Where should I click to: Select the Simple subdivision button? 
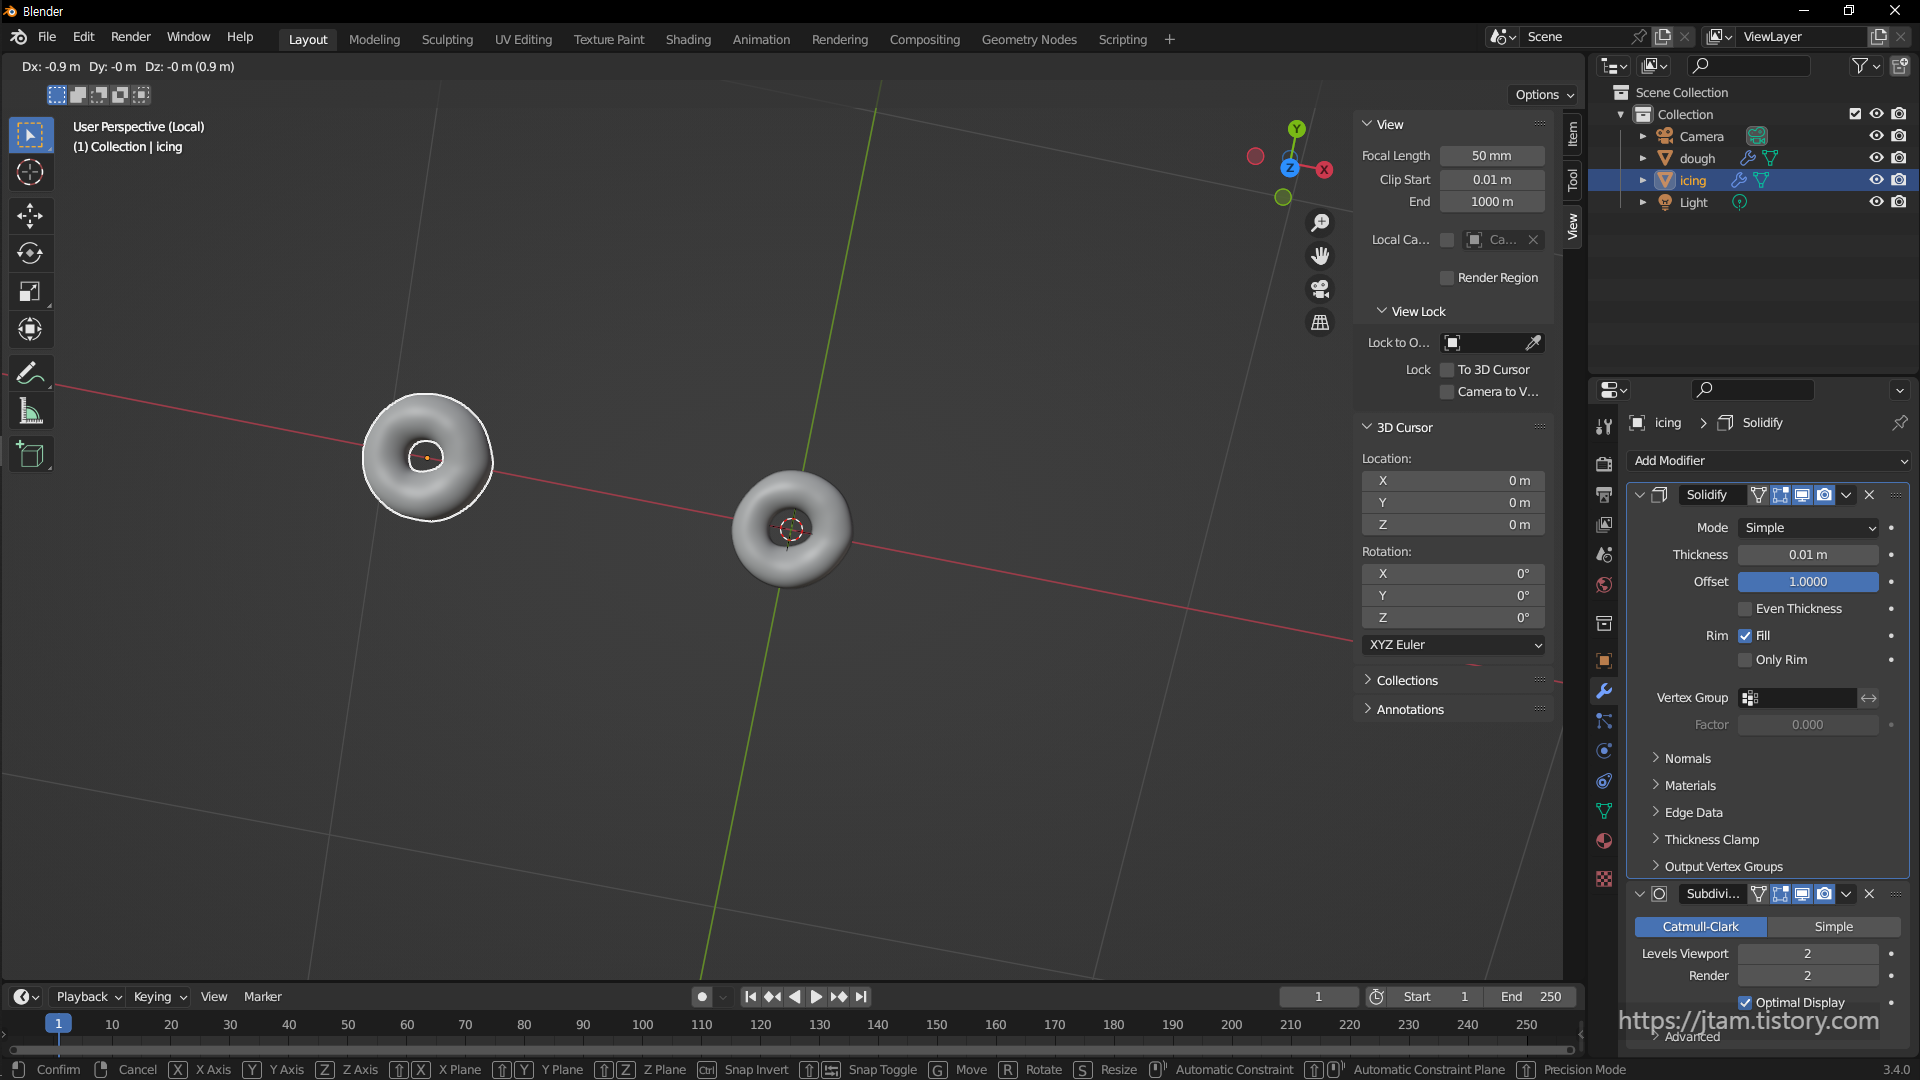tap(1833, 927)
